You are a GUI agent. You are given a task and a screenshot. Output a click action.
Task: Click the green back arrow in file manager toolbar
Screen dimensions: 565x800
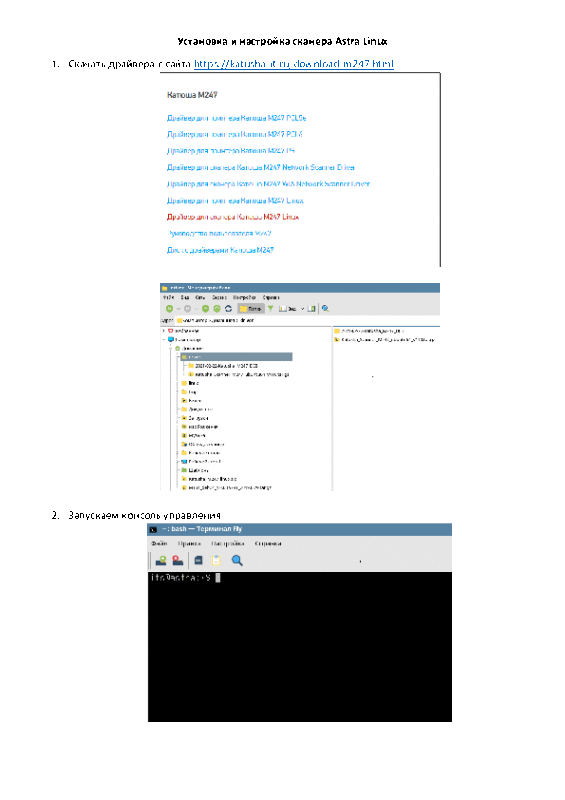169,309
